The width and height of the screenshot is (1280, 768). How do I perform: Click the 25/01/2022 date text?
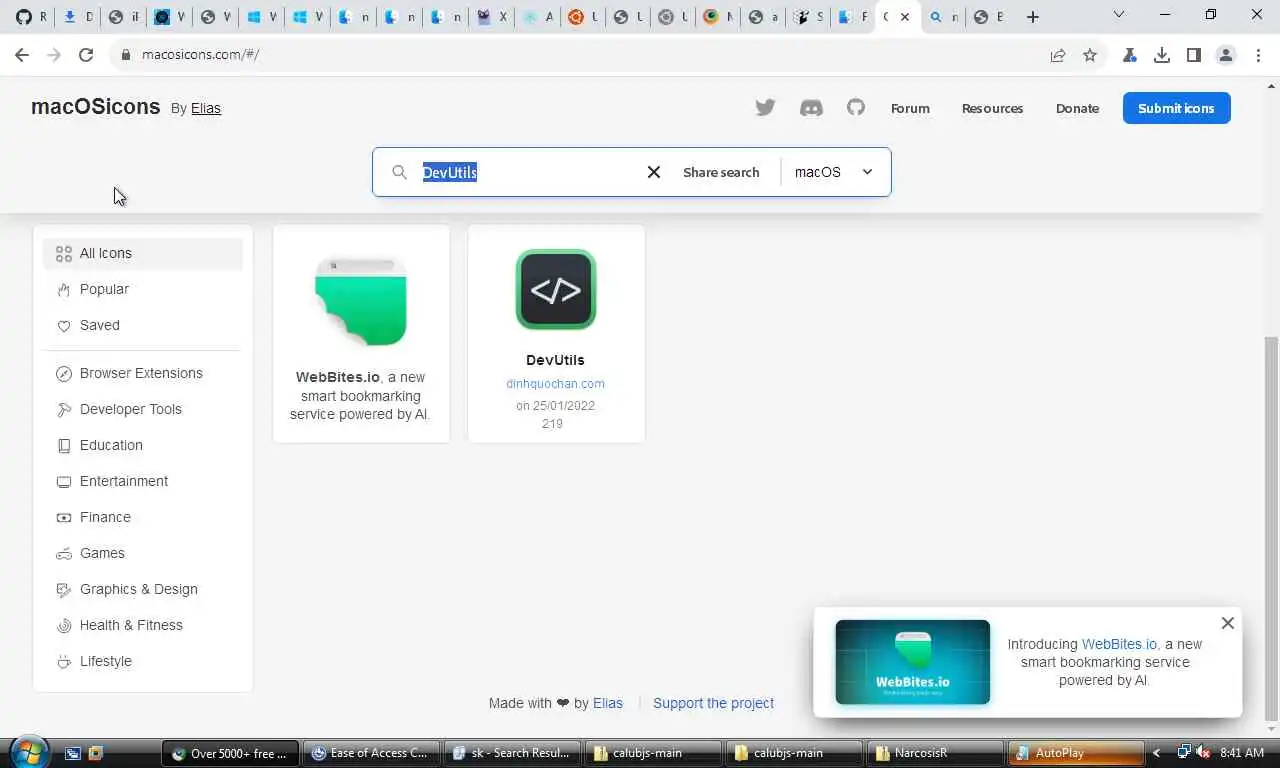pos(563,406)
